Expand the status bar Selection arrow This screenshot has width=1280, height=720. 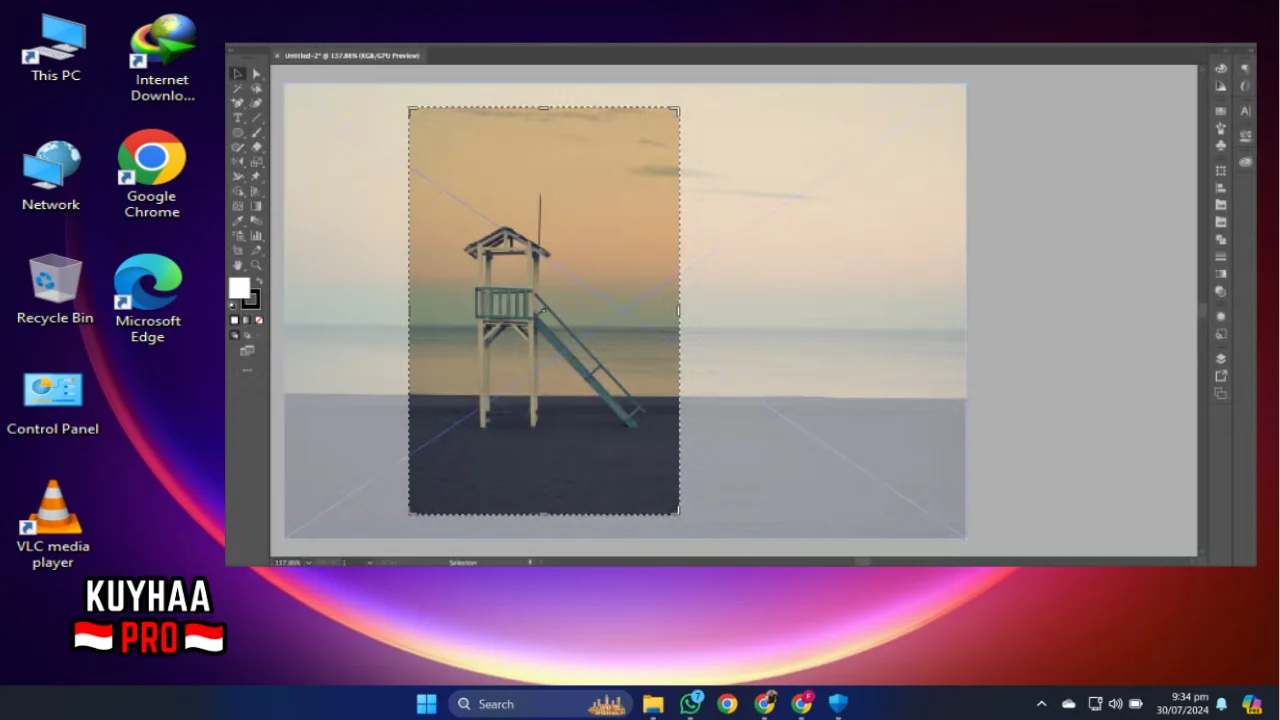530,562
